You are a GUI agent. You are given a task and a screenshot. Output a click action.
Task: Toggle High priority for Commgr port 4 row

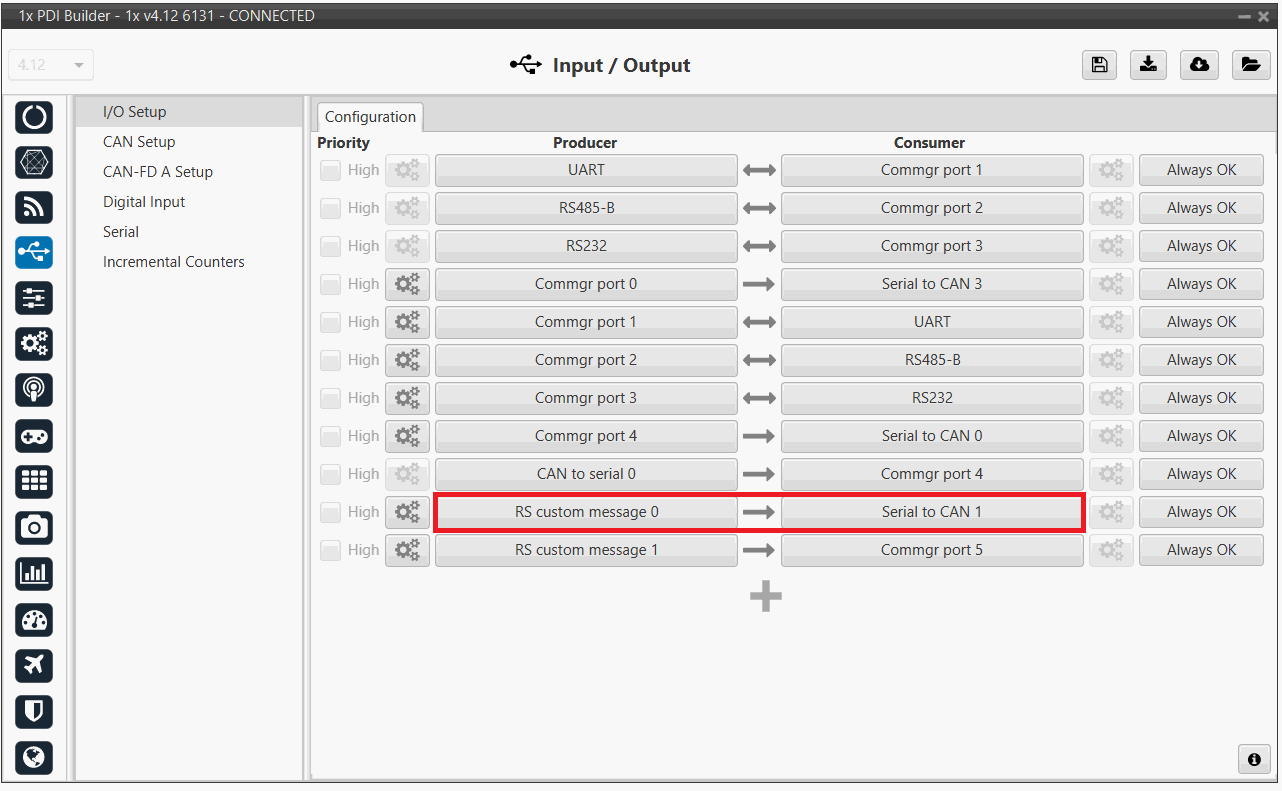point(330,437)
